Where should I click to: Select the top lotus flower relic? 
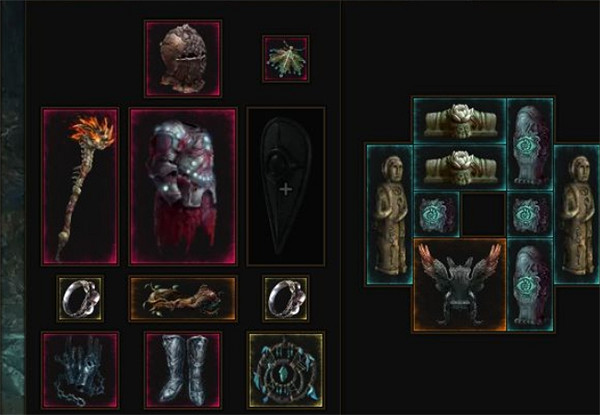click(460, 121)
